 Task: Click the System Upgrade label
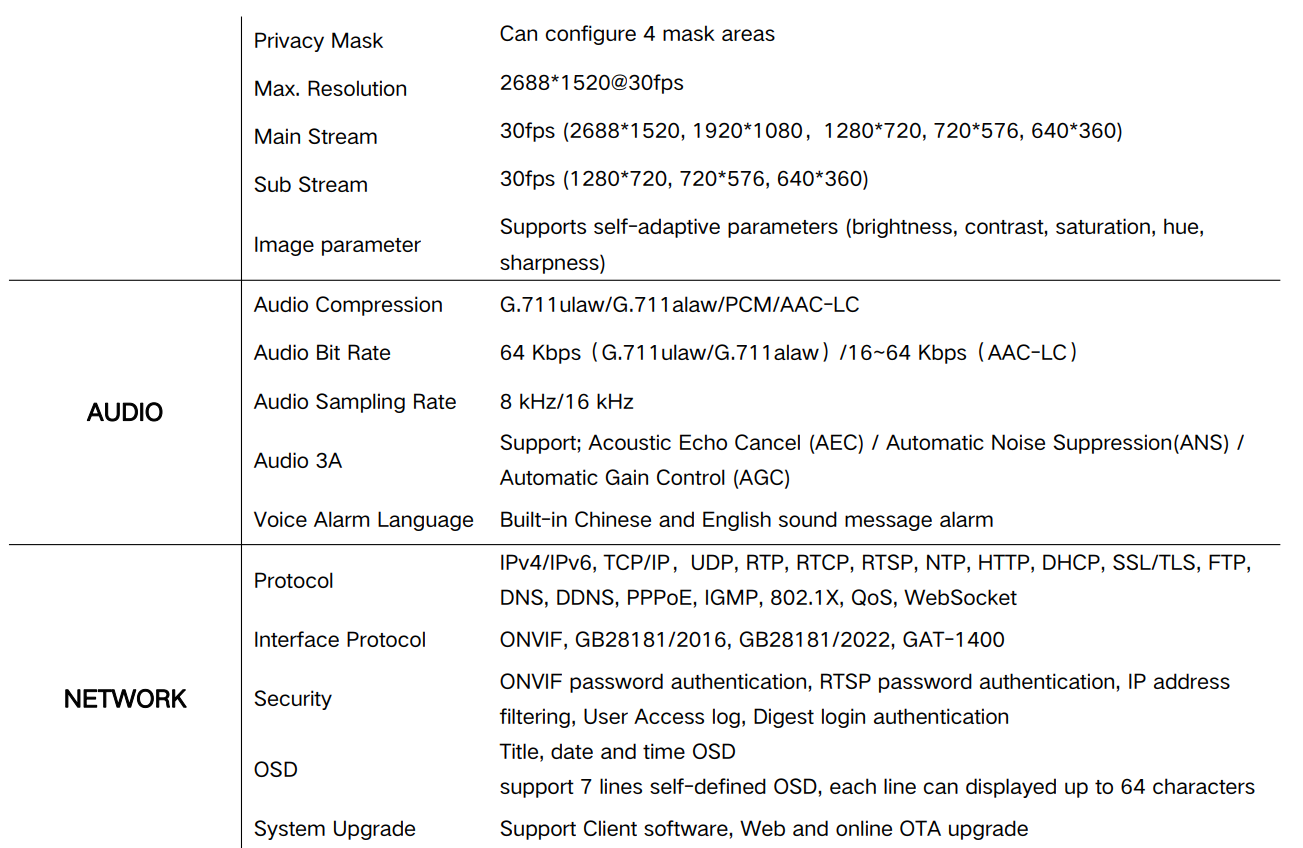tap(334, 829)
